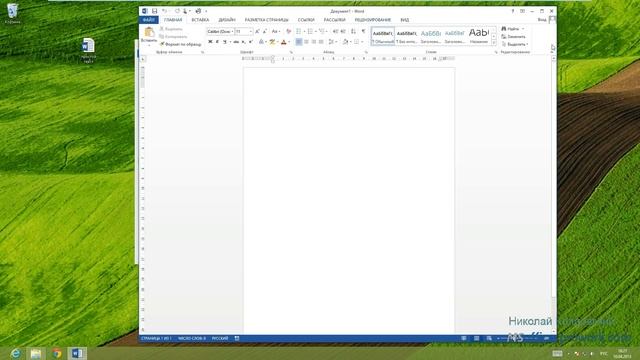Toggle Align Left paragraph alignment

point(299,42)
